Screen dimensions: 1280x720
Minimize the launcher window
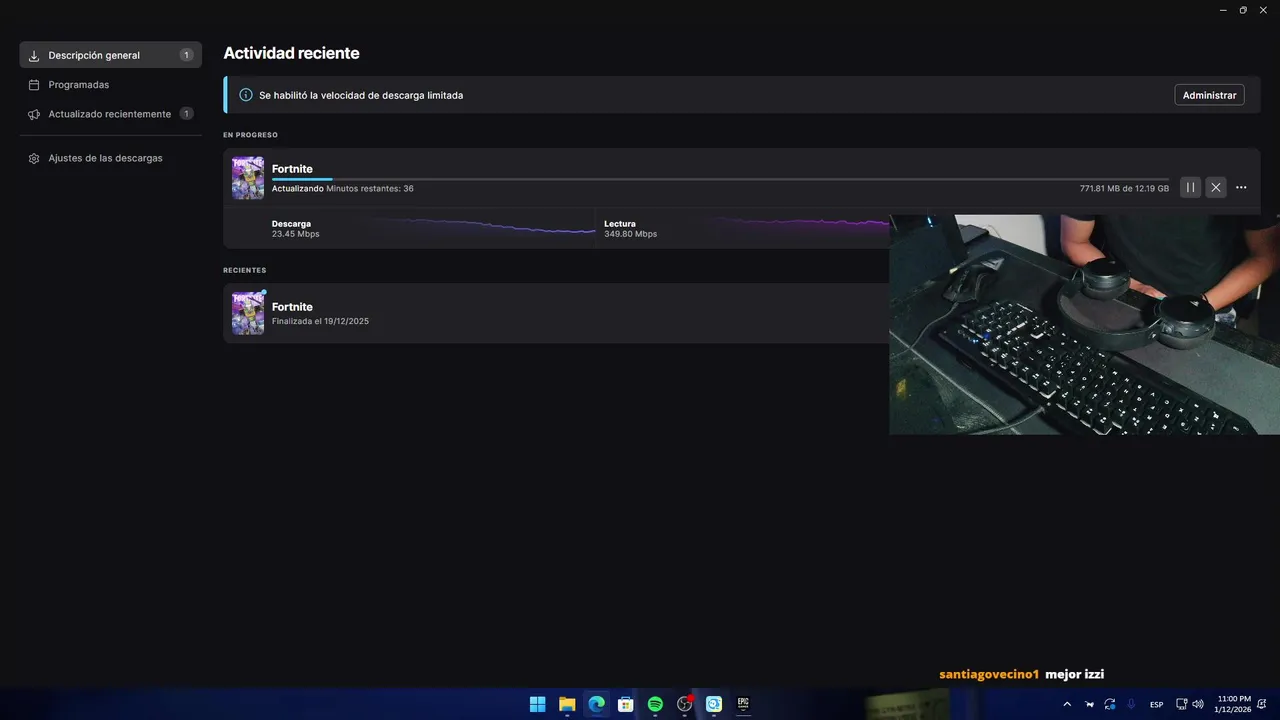click(x=1223, y=10)
